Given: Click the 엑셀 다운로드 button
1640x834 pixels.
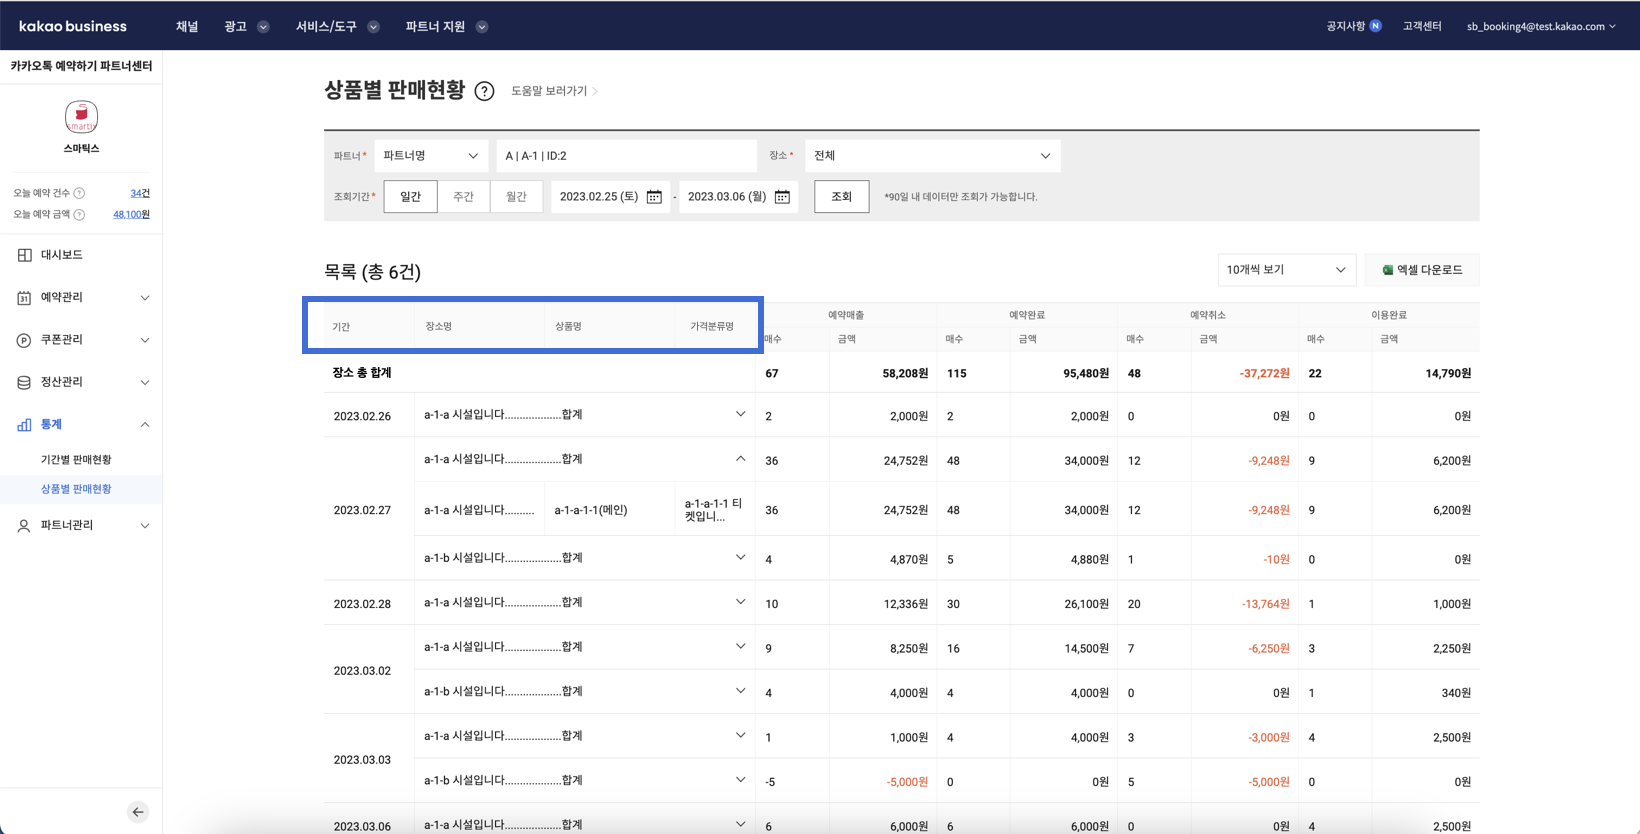Looking at the screenshot, I should click(1421, 270).
